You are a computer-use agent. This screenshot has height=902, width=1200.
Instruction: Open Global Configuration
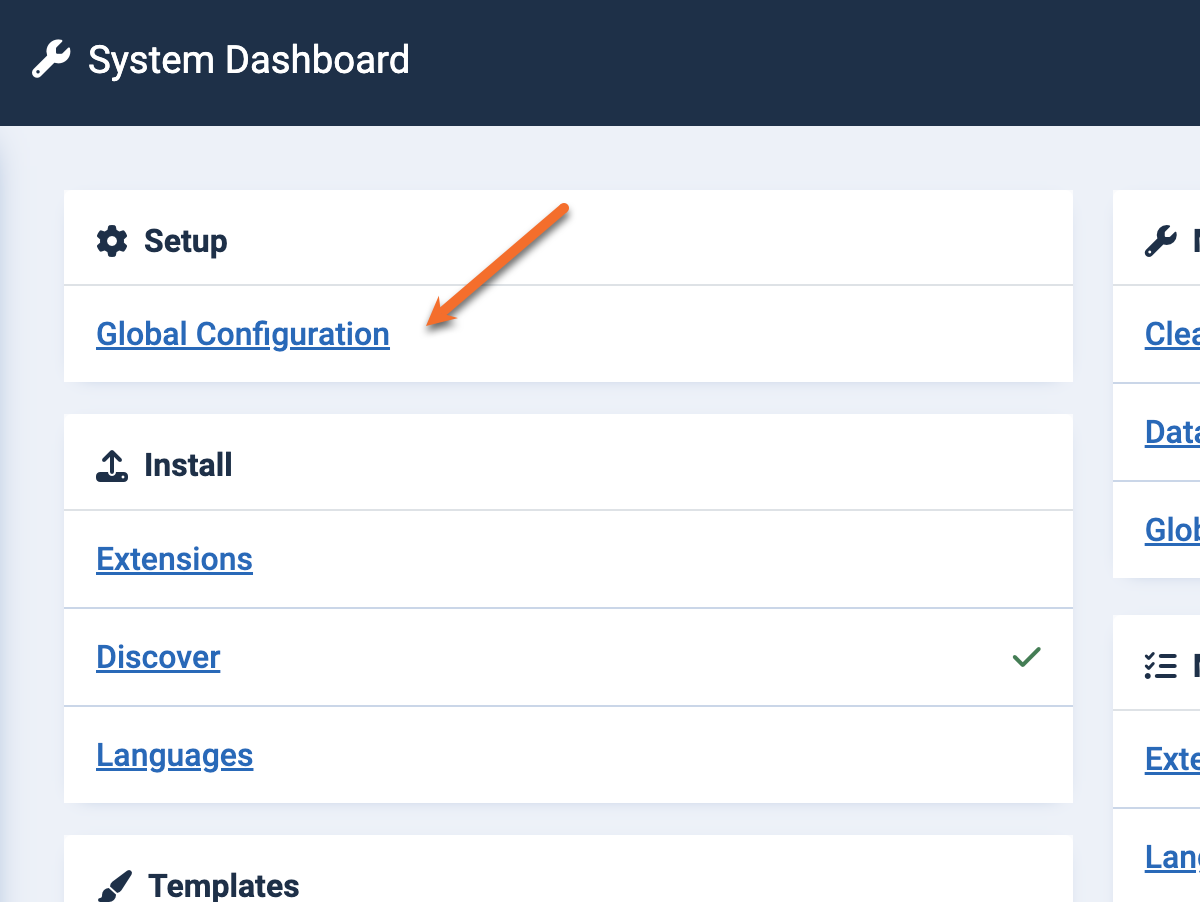tap(242, 334)
